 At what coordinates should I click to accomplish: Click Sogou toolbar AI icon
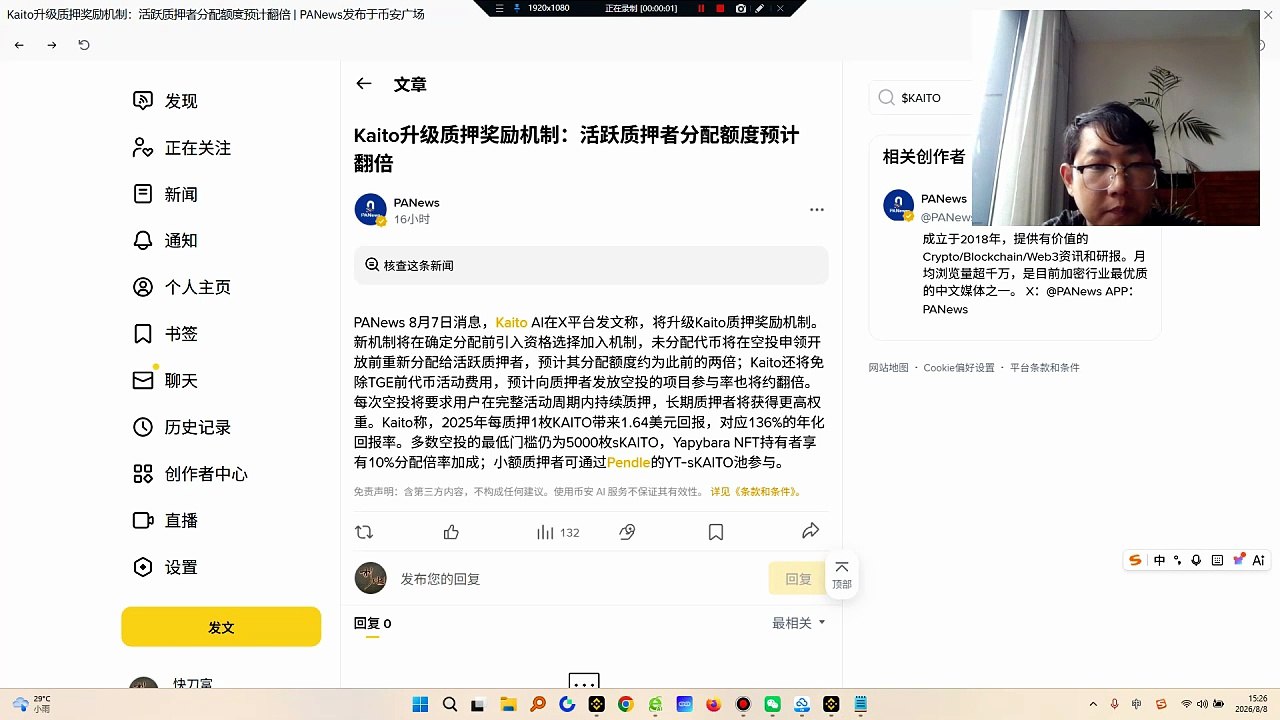pyautogui.click(x=1258, y=560)
